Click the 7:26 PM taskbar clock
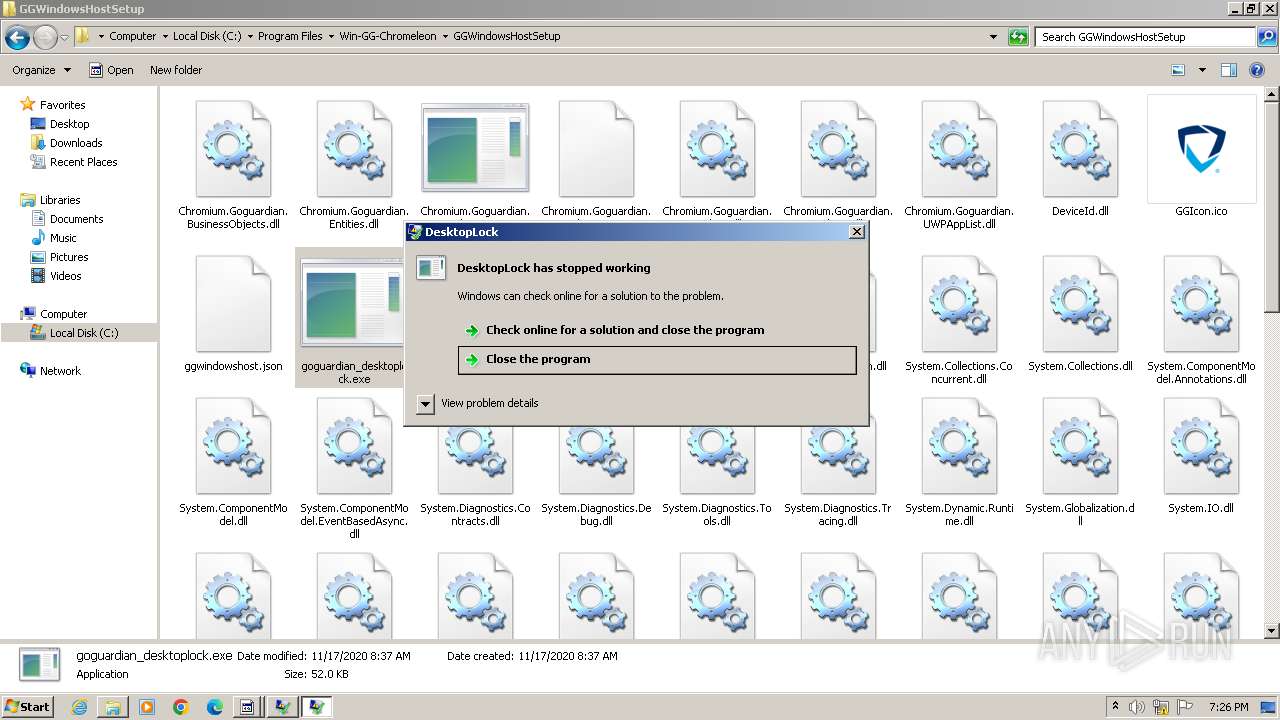Image resolution: width=1280 pixels, height=720 pixels. pos(1229,707)
